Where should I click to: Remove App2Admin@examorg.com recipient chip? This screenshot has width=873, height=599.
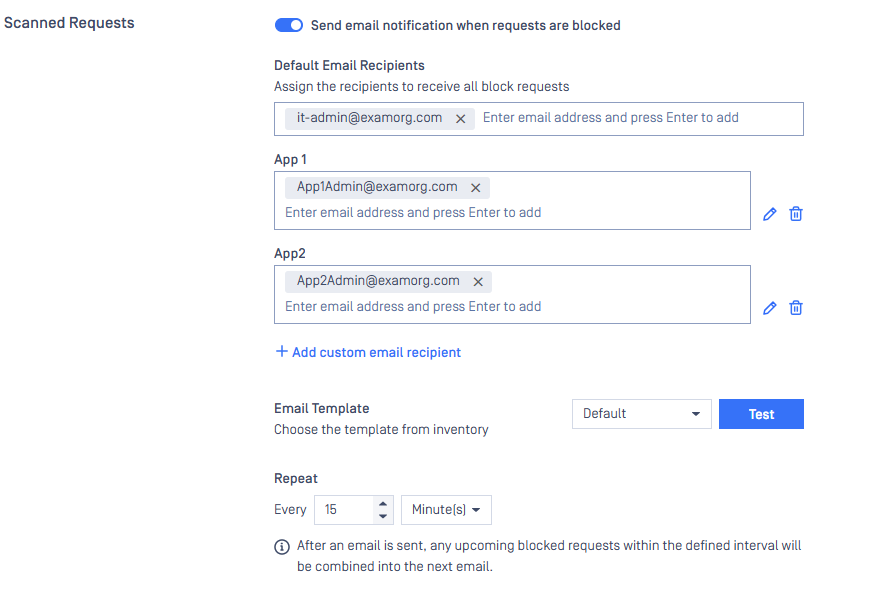coord(478,282)
